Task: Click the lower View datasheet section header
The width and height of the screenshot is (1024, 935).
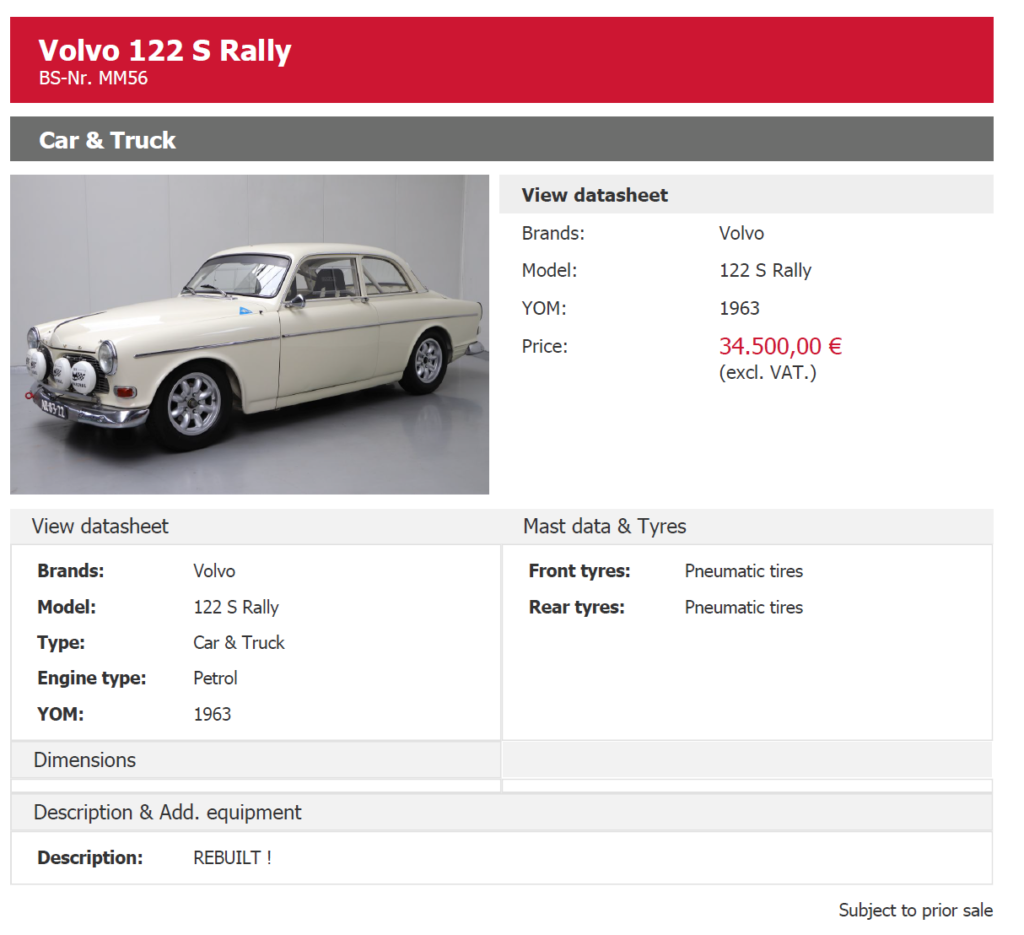Action: tap(100, 526)
